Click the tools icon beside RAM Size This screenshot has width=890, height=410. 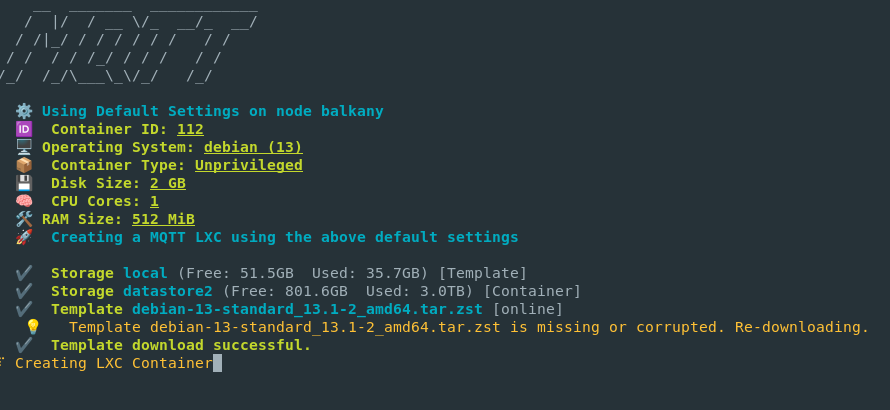24,219
